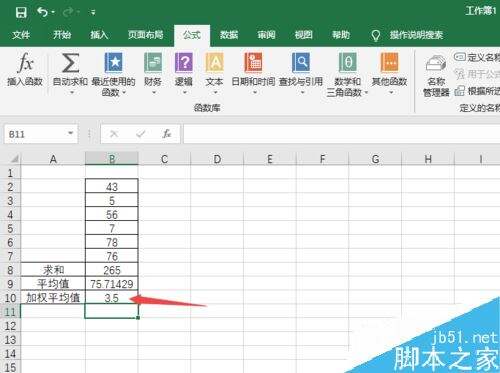Select column D header
The image size is (500, 373).
coord(217,159)
